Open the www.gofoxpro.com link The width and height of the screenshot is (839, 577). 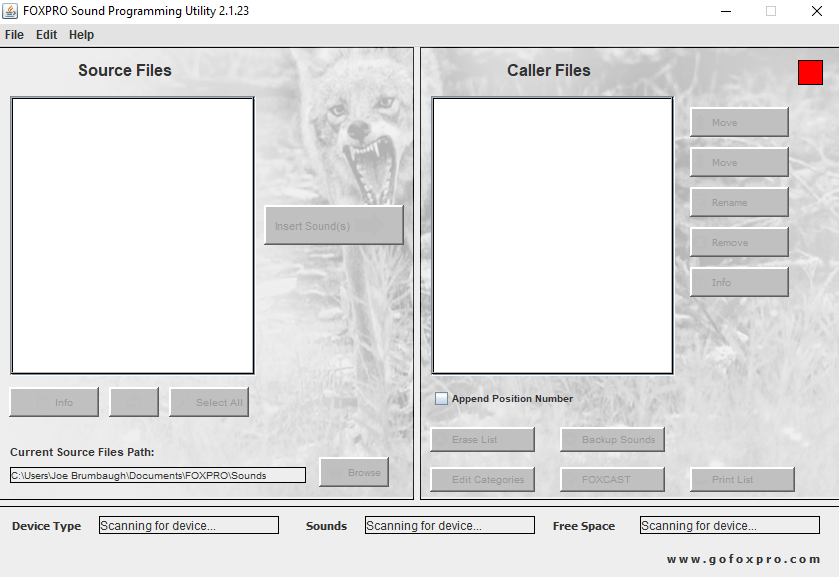click(743, 559)
